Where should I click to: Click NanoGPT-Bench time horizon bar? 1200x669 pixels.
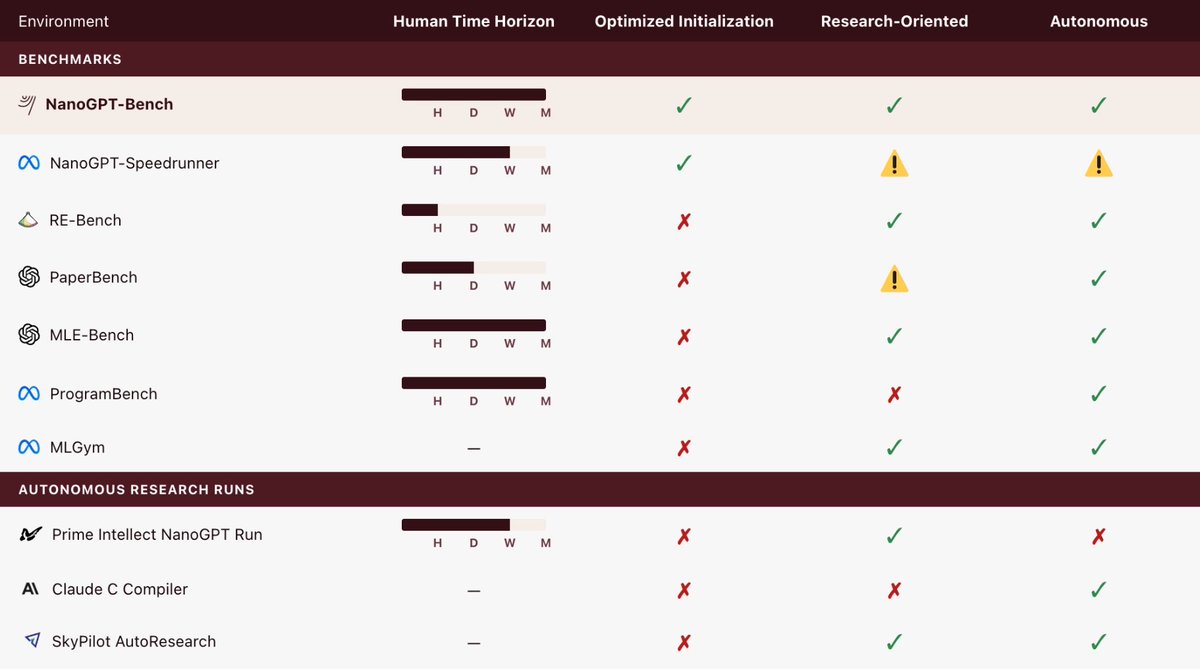[474, 94]
